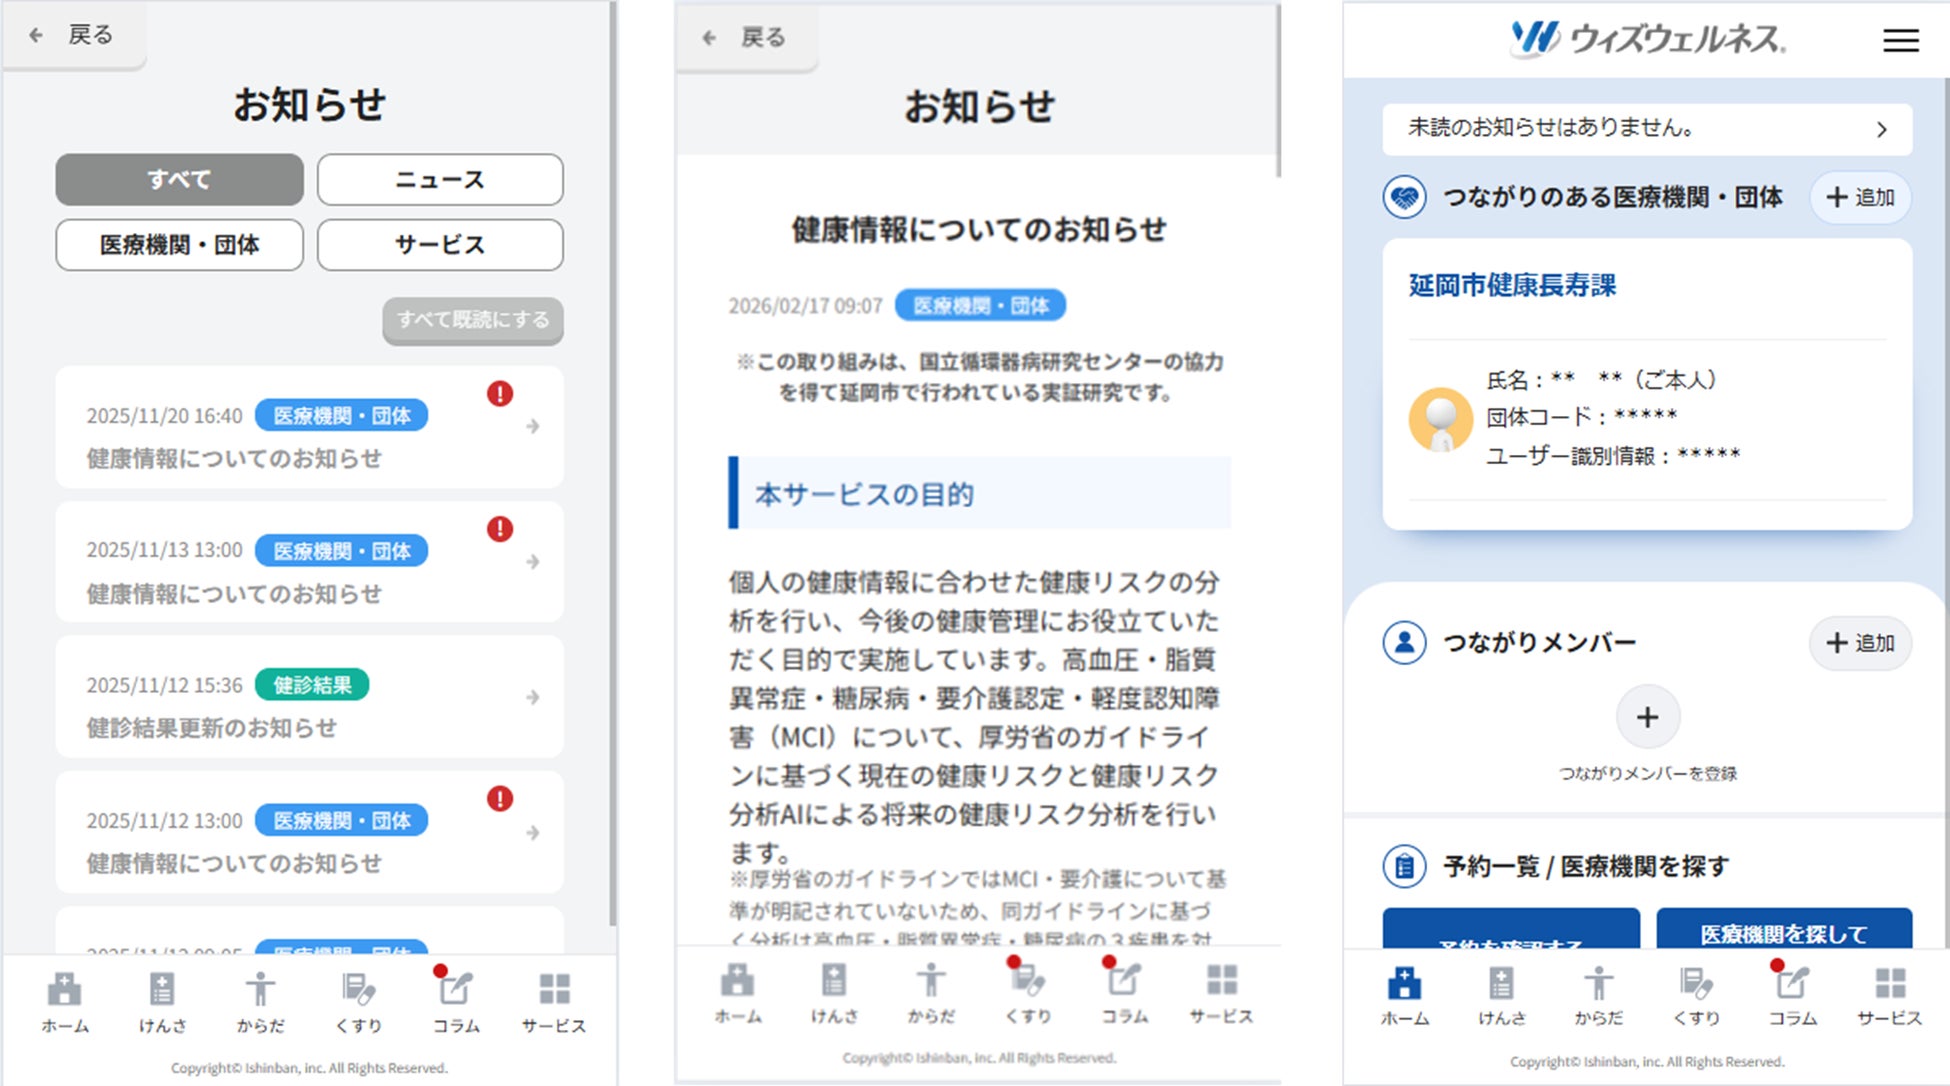The width and height of the screenshot is (1950, 1086).
Task: Open hamburger menu in ウィズウェルネス header
Action: pyautogui.click(x=1900, y=40)
